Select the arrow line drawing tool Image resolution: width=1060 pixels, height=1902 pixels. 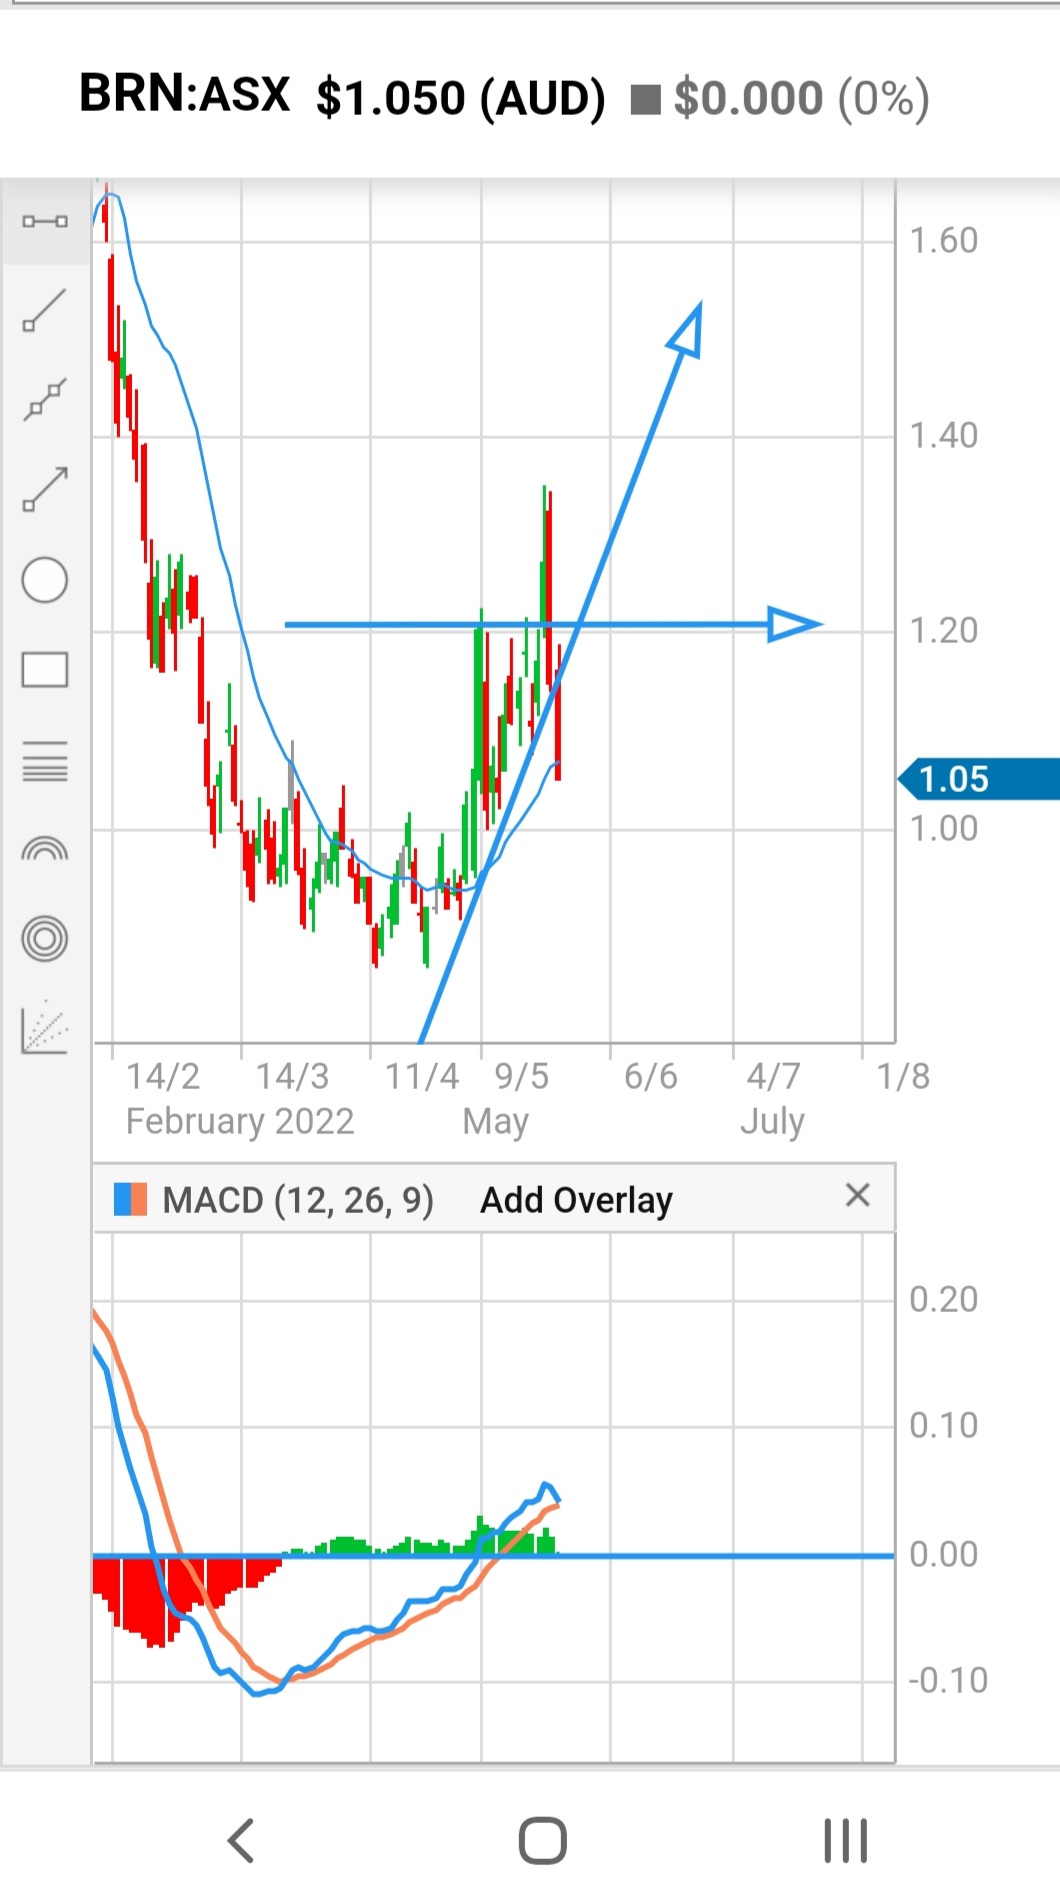click(45, 489)
